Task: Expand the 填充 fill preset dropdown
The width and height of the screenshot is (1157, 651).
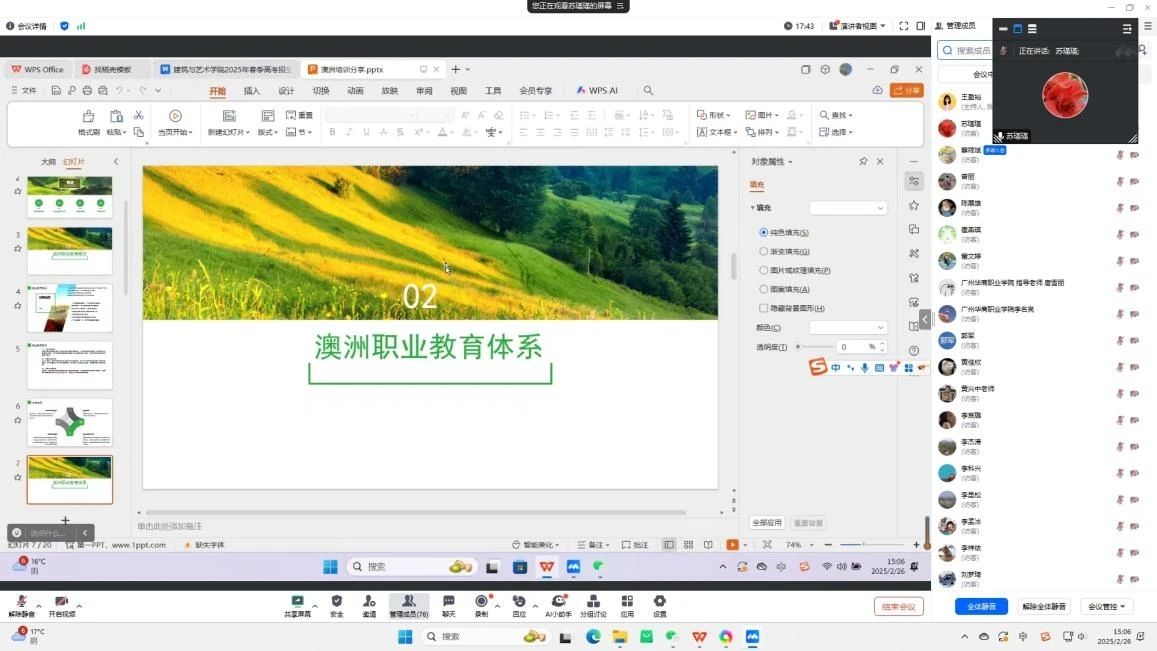Action: click(x=848, y=208)
